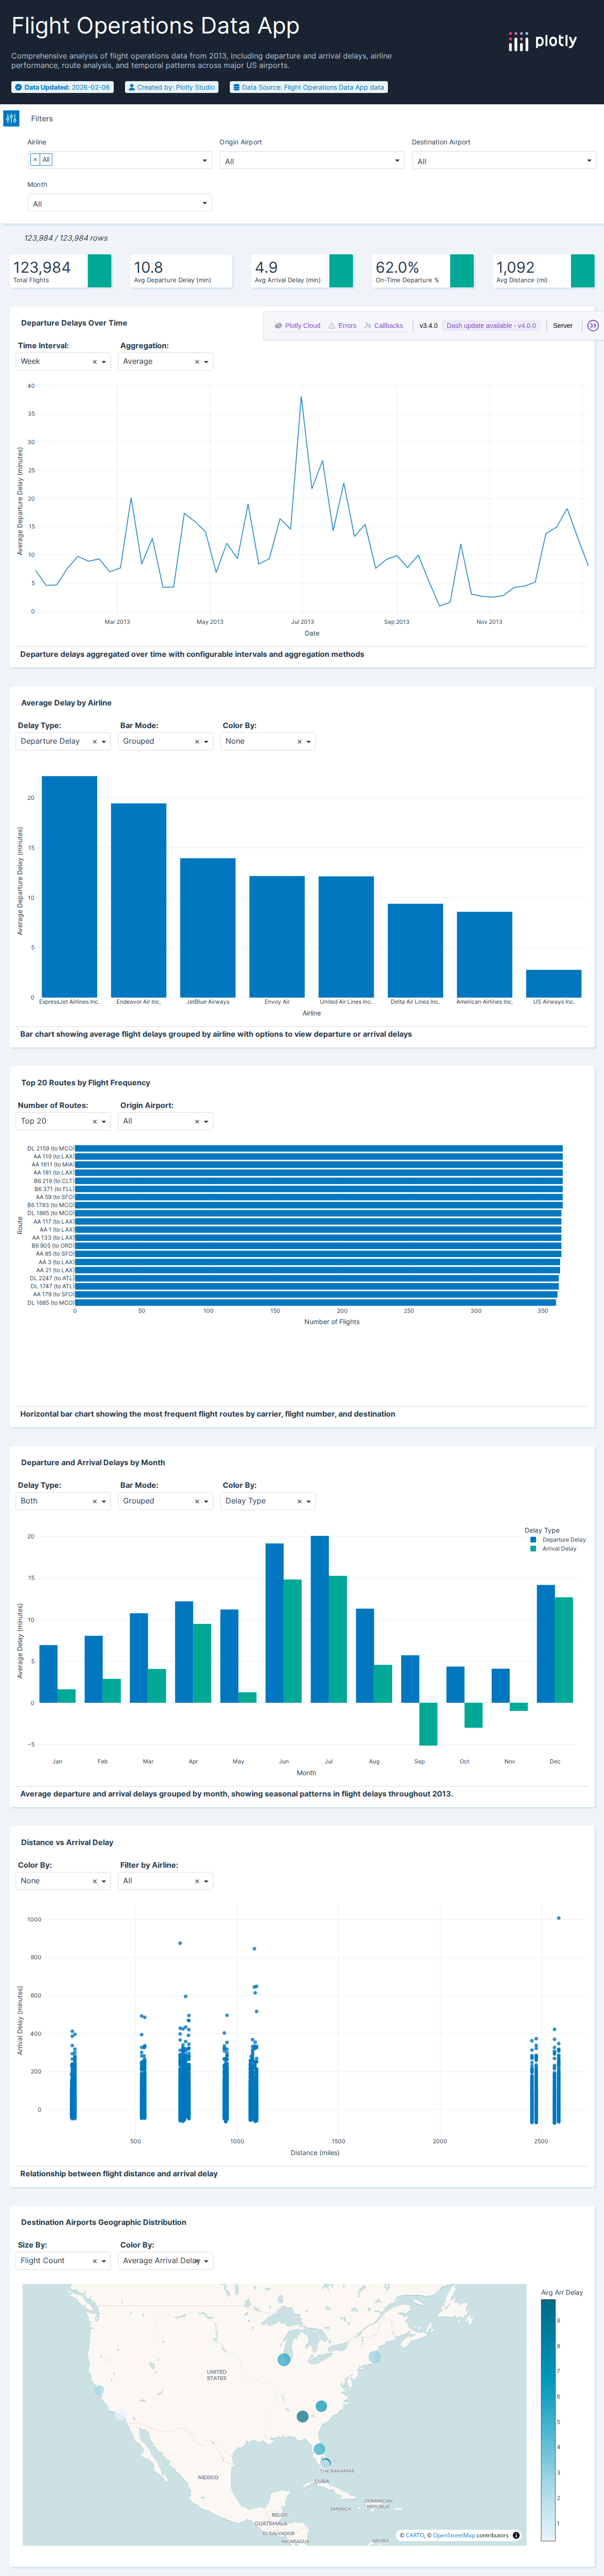Open the OpenStreetMap attribution link
The height and width of the screenshot is (2576, 604).
454,2535
